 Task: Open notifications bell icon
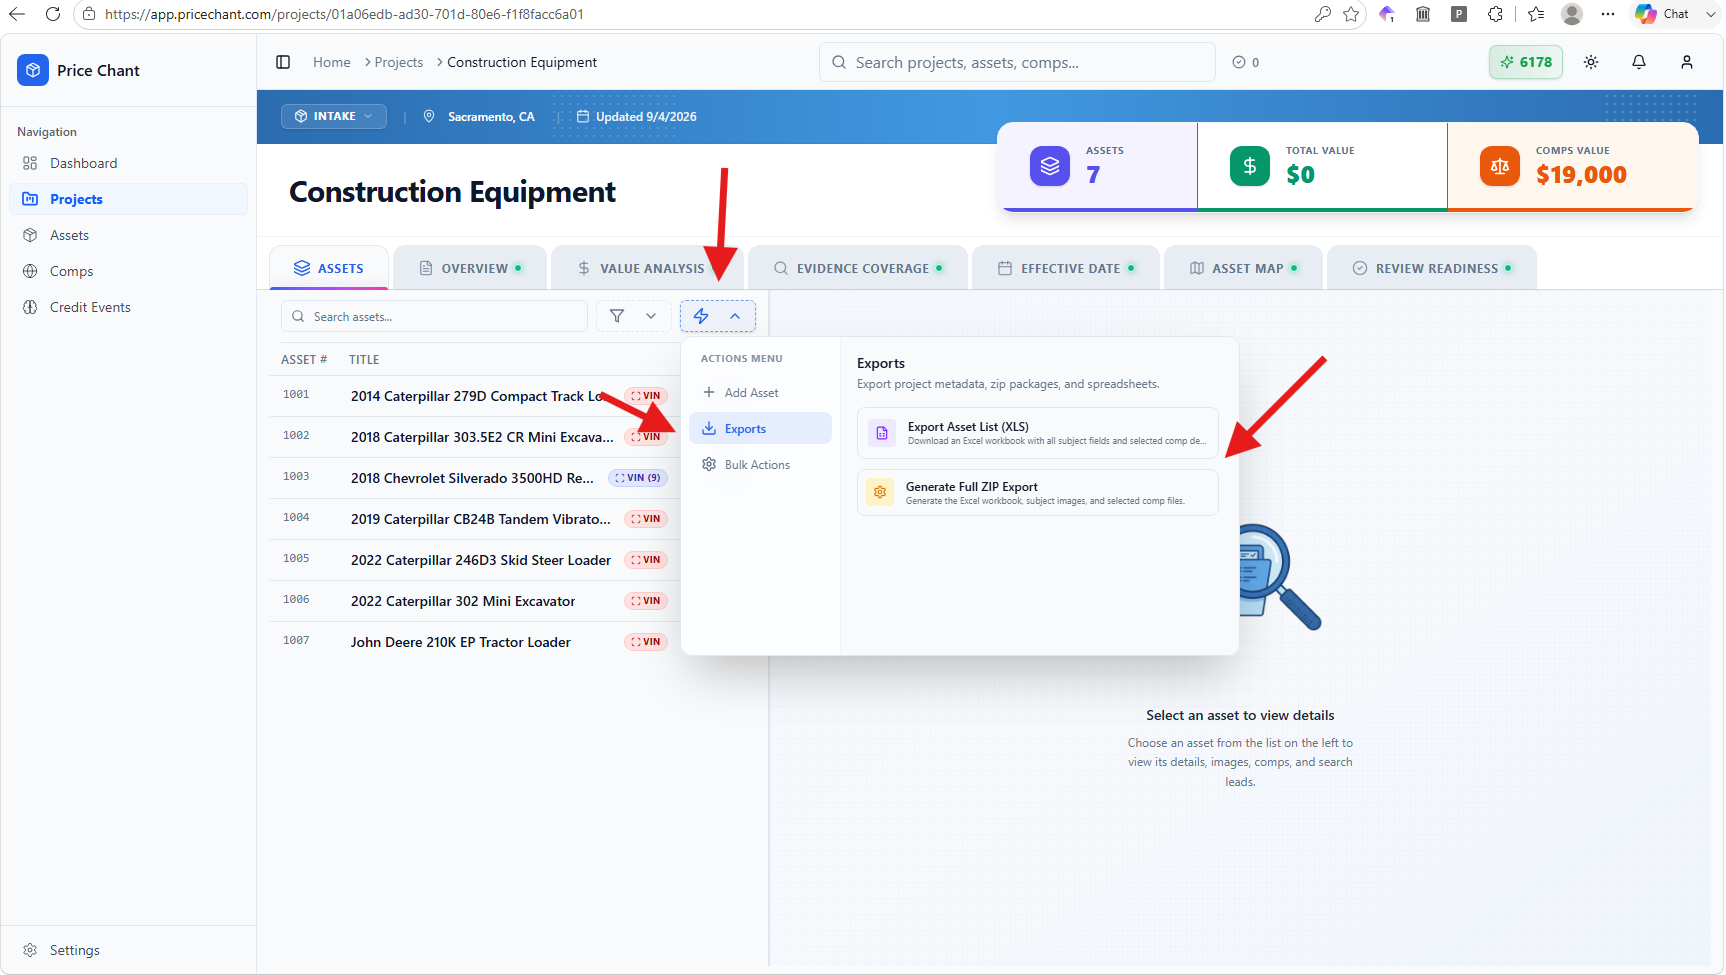pyautogui.click(x=1639, y=62)
